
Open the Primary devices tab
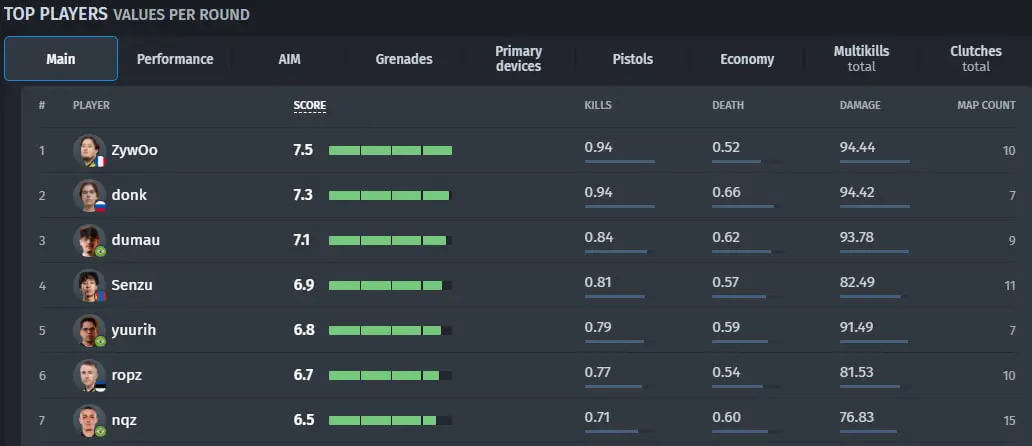pyautogui.click(x=519, y=59)
